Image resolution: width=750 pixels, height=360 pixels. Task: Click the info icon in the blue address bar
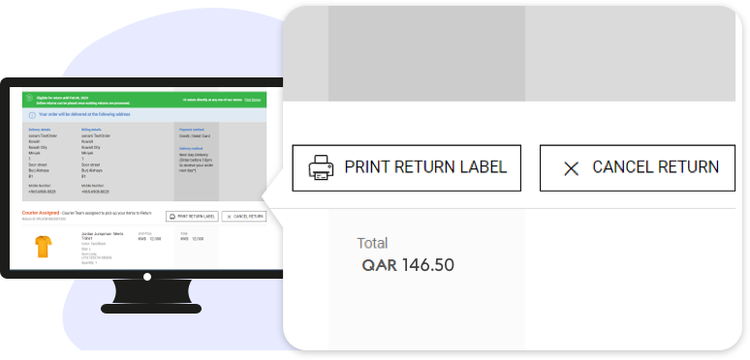pyautogui.click(x=32, y=115)
